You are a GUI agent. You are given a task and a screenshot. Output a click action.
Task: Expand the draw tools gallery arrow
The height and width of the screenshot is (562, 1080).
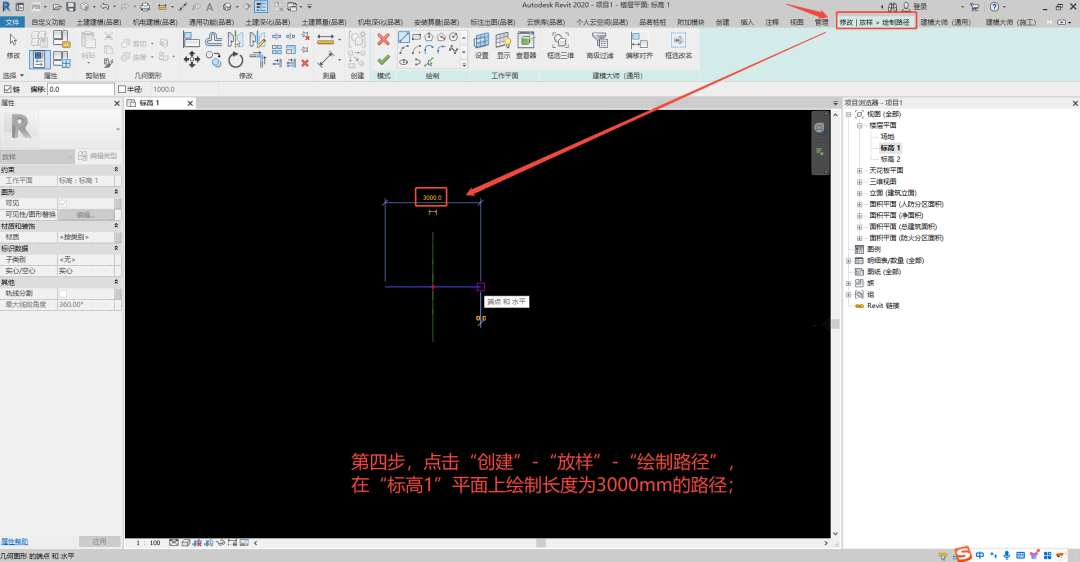pos(464,64)
